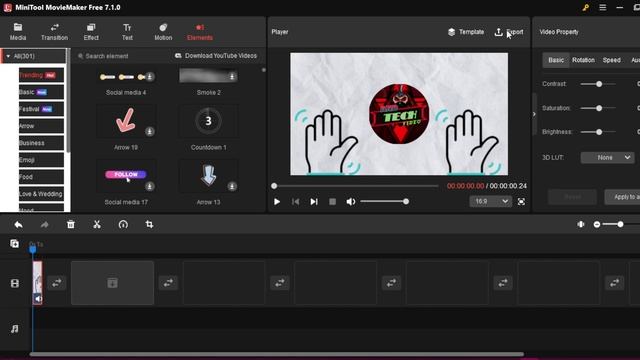Click the key upgrade icon
This screenshot has width=640, height=360.
tap(586, 7)
